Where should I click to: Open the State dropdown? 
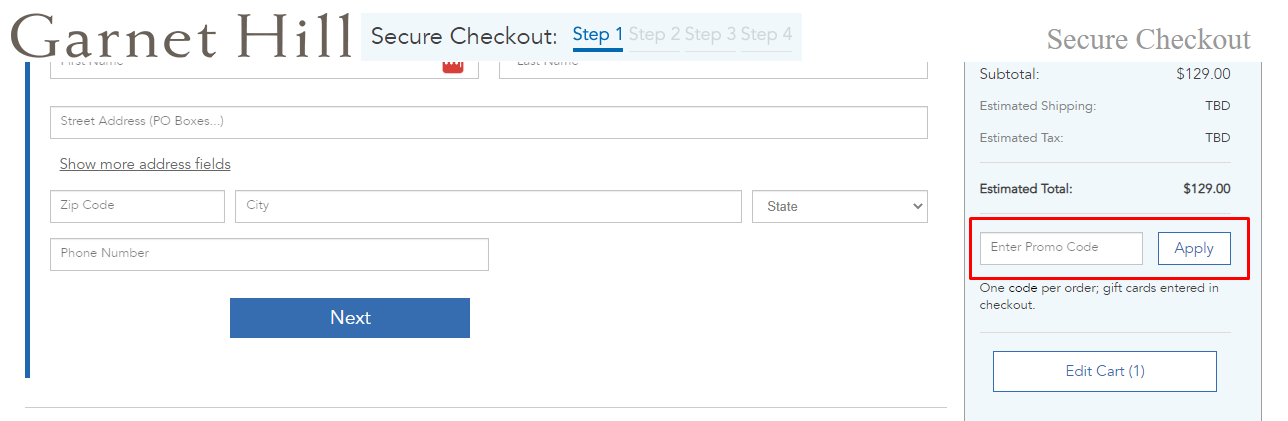840,206
